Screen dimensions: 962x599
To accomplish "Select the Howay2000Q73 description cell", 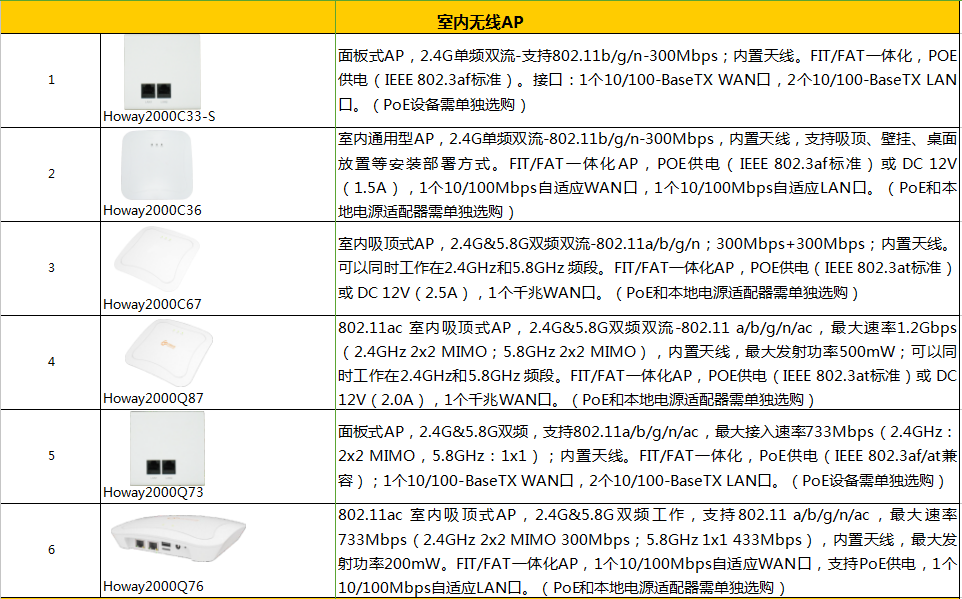I will [x=647, y=456].
